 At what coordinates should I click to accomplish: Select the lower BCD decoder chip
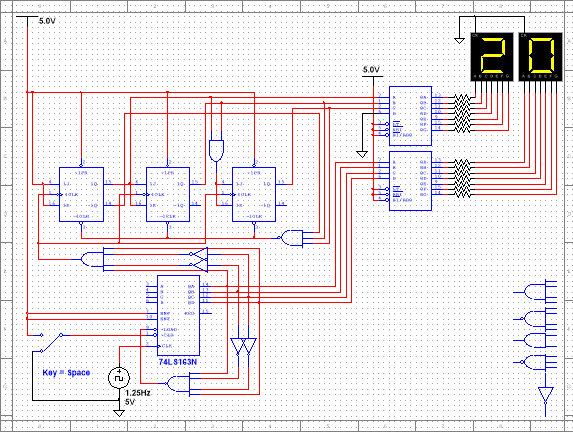click(x=410, y=181)
